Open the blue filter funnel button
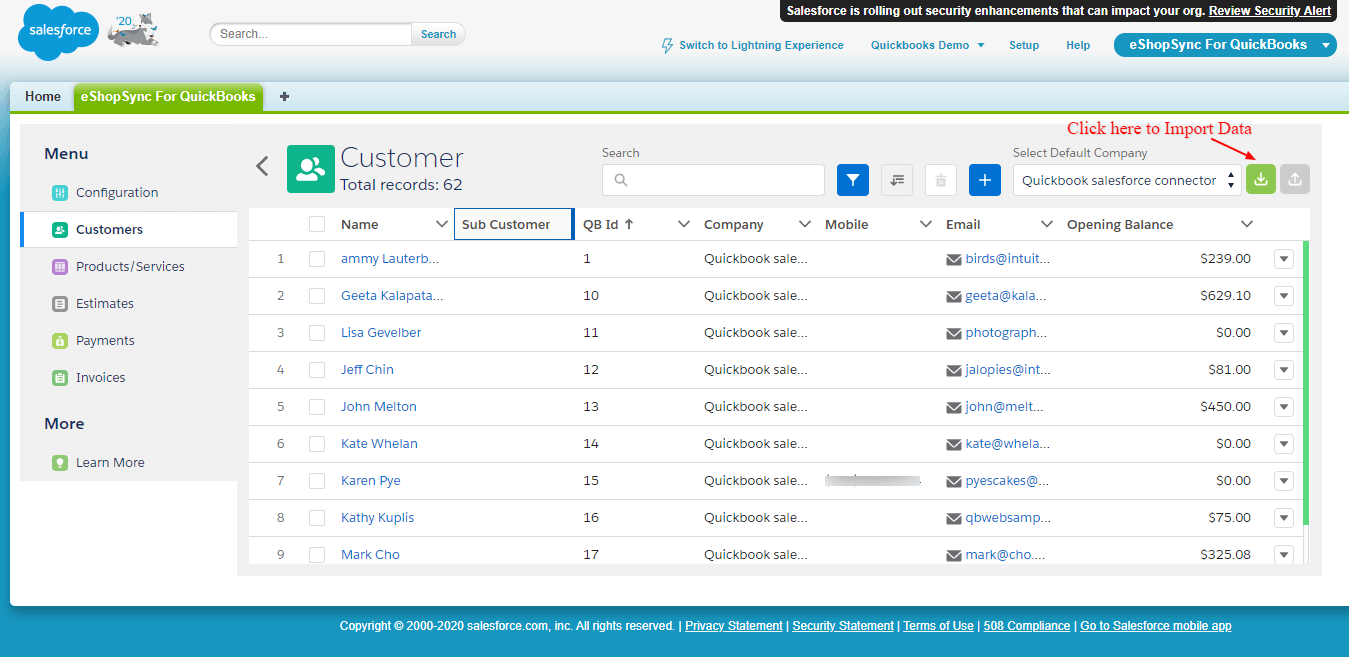 pos(852,180)
